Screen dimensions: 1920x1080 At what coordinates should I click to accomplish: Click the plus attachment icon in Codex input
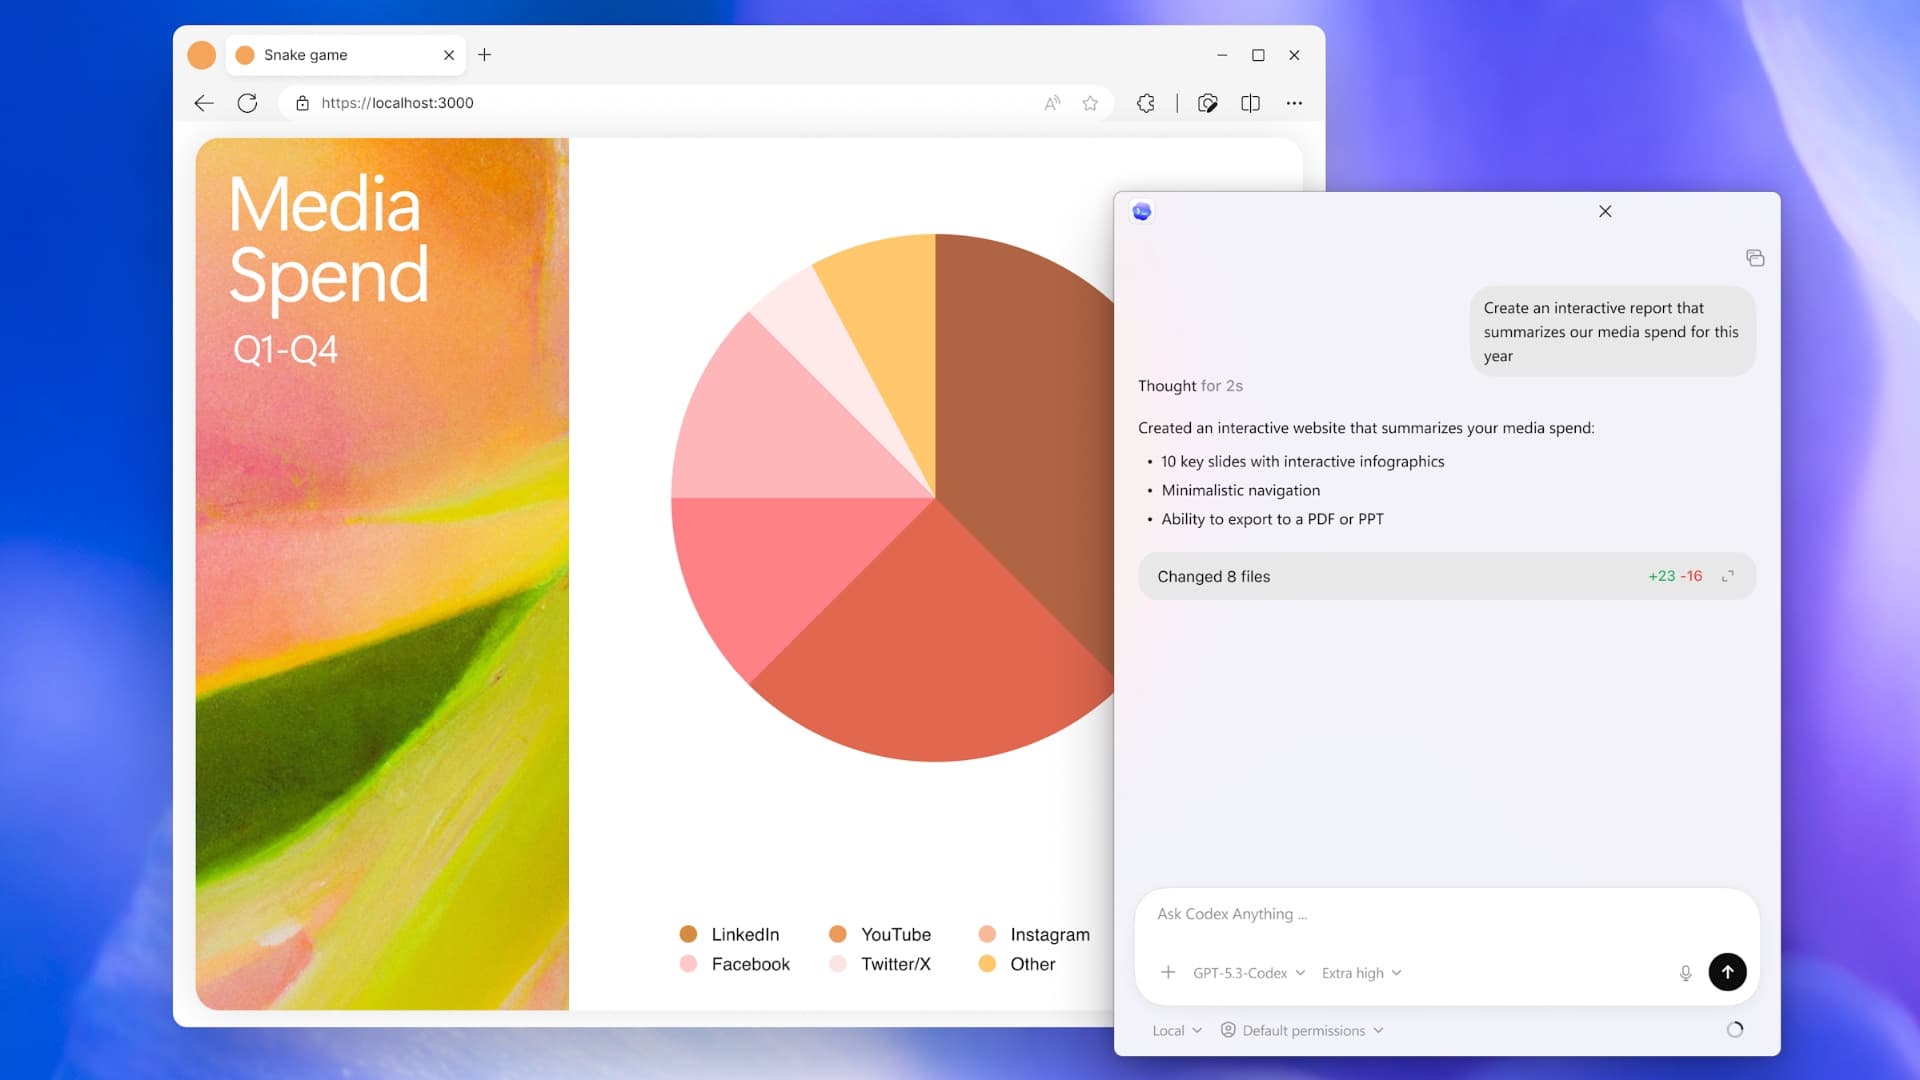point(1168,972)
